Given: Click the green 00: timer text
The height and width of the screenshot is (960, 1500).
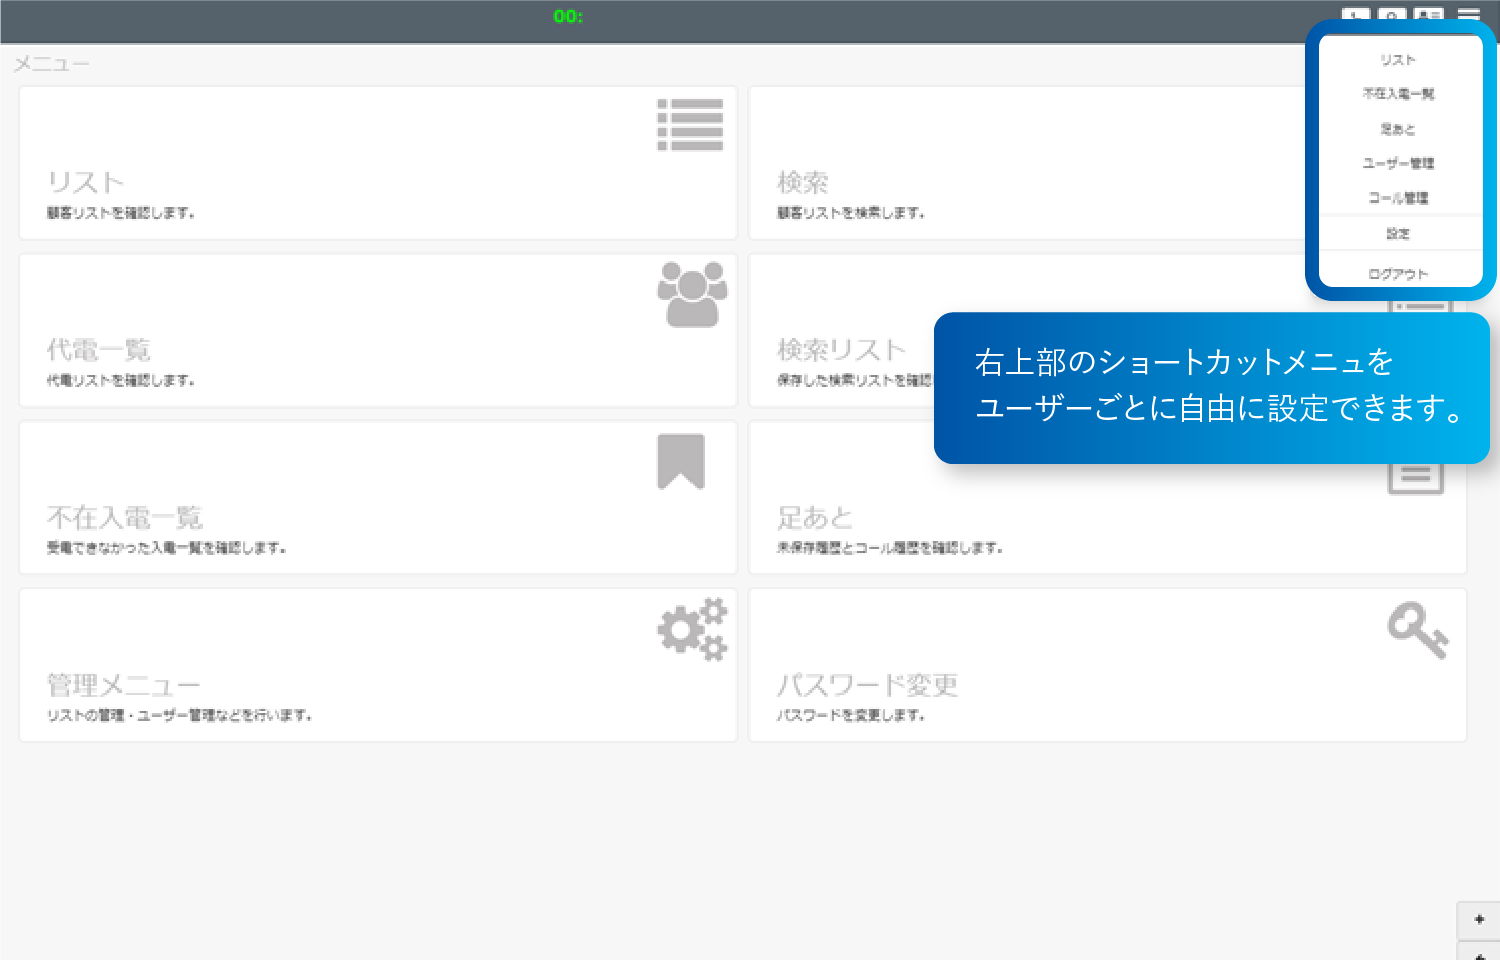Looking at the screenshot, I should (568, 16).
